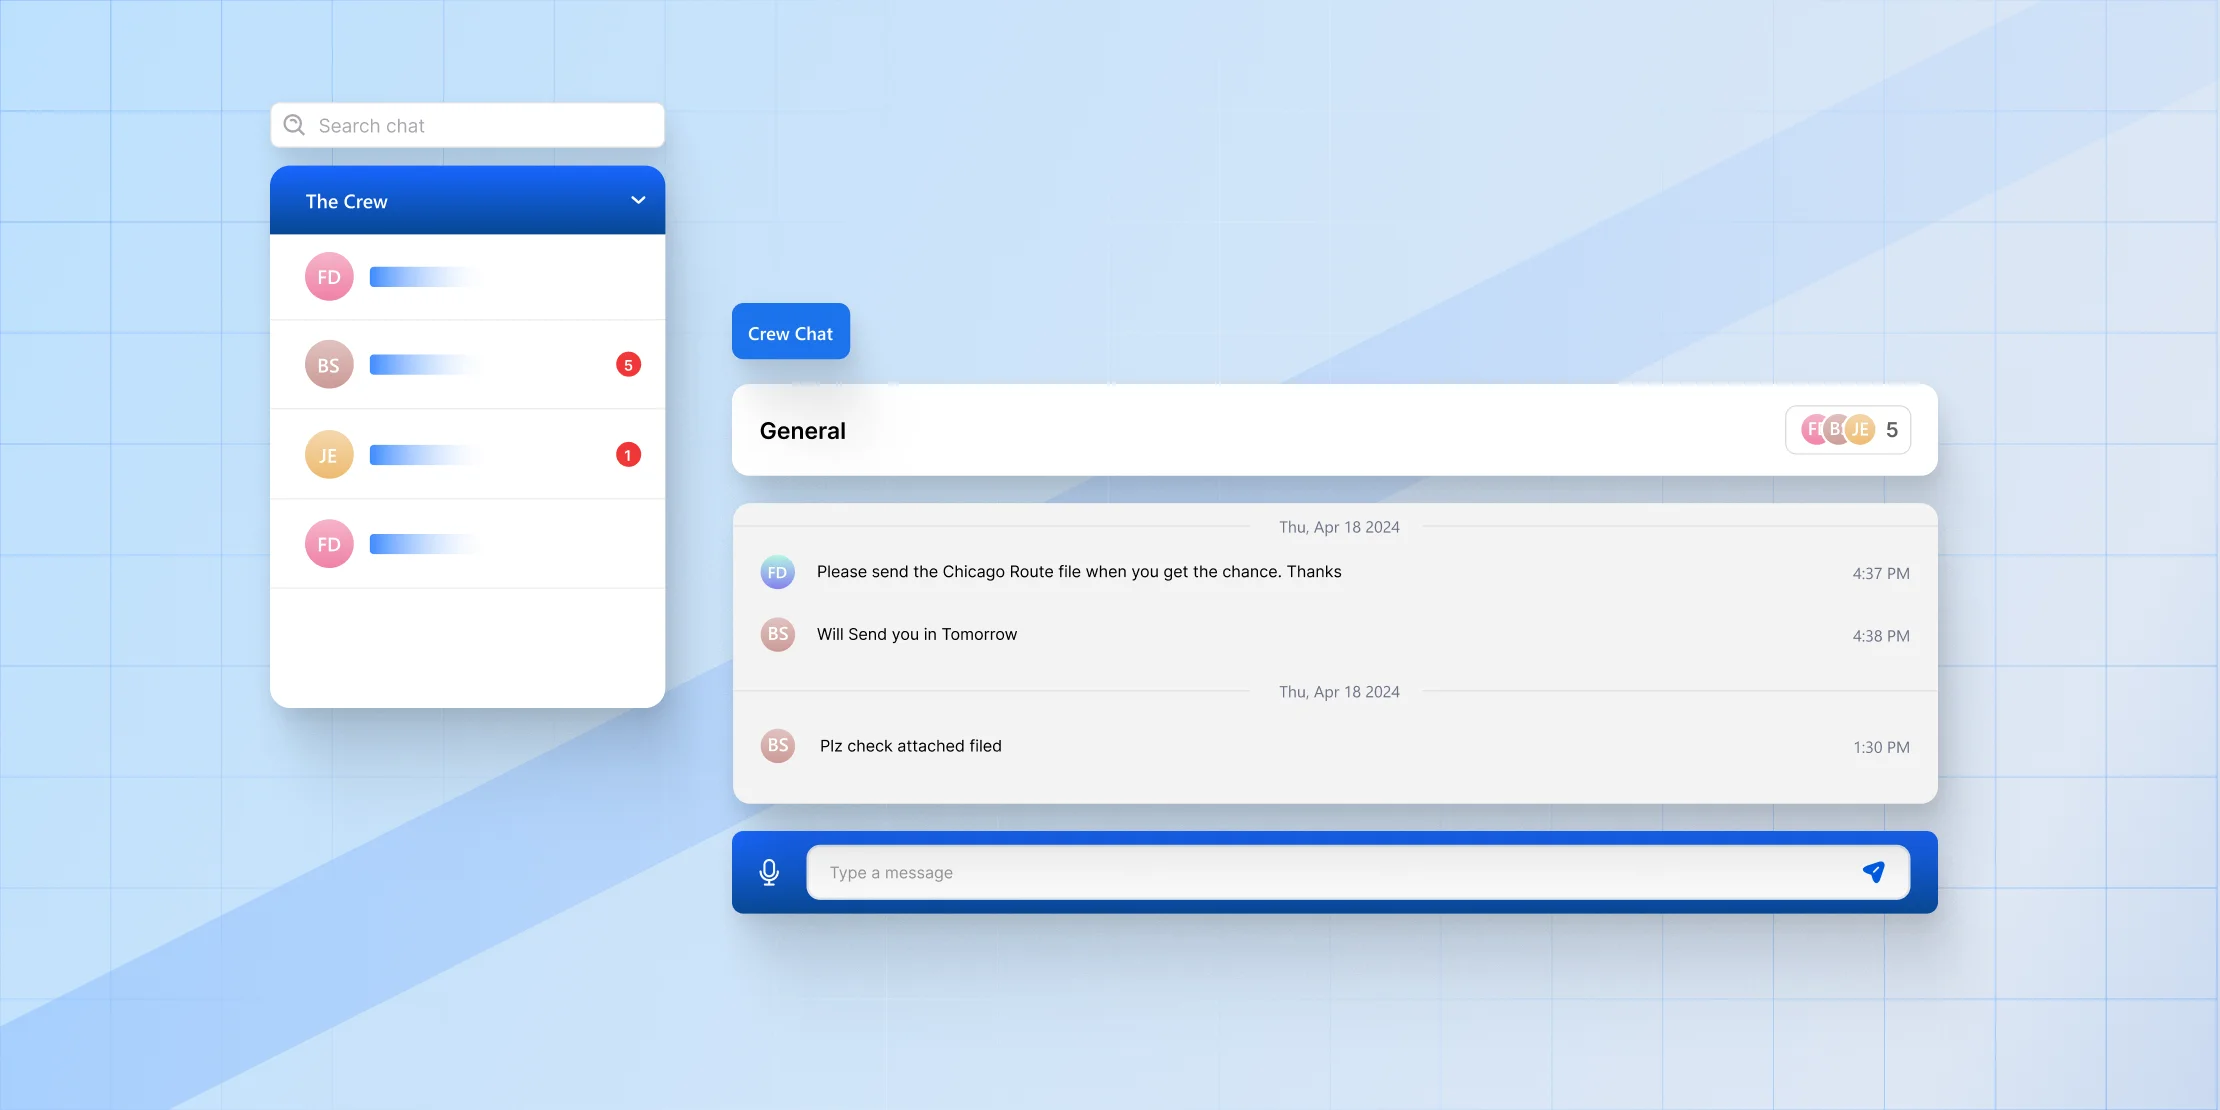Viewport: 2220px width, 1110px height.
Task: Click the FD avatar bottom of sidebar list
Action: [328, 544]
